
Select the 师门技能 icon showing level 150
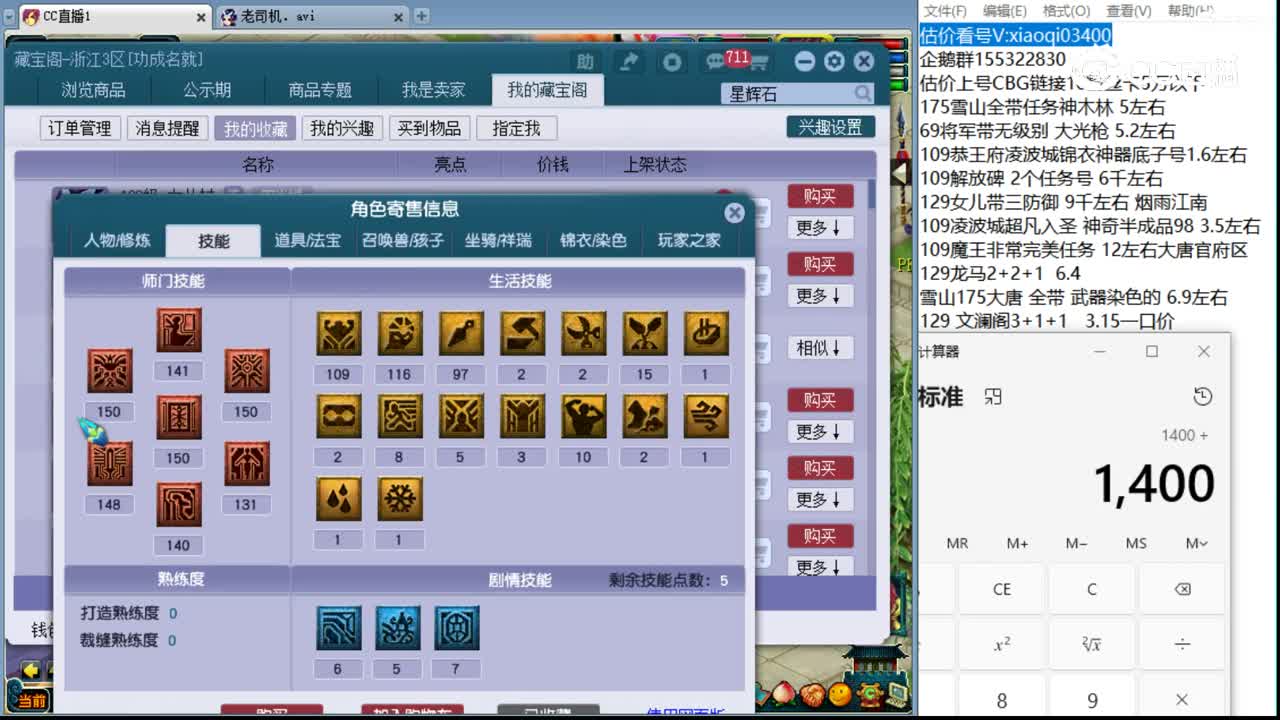pyautogui.click(x=109, y=371)
